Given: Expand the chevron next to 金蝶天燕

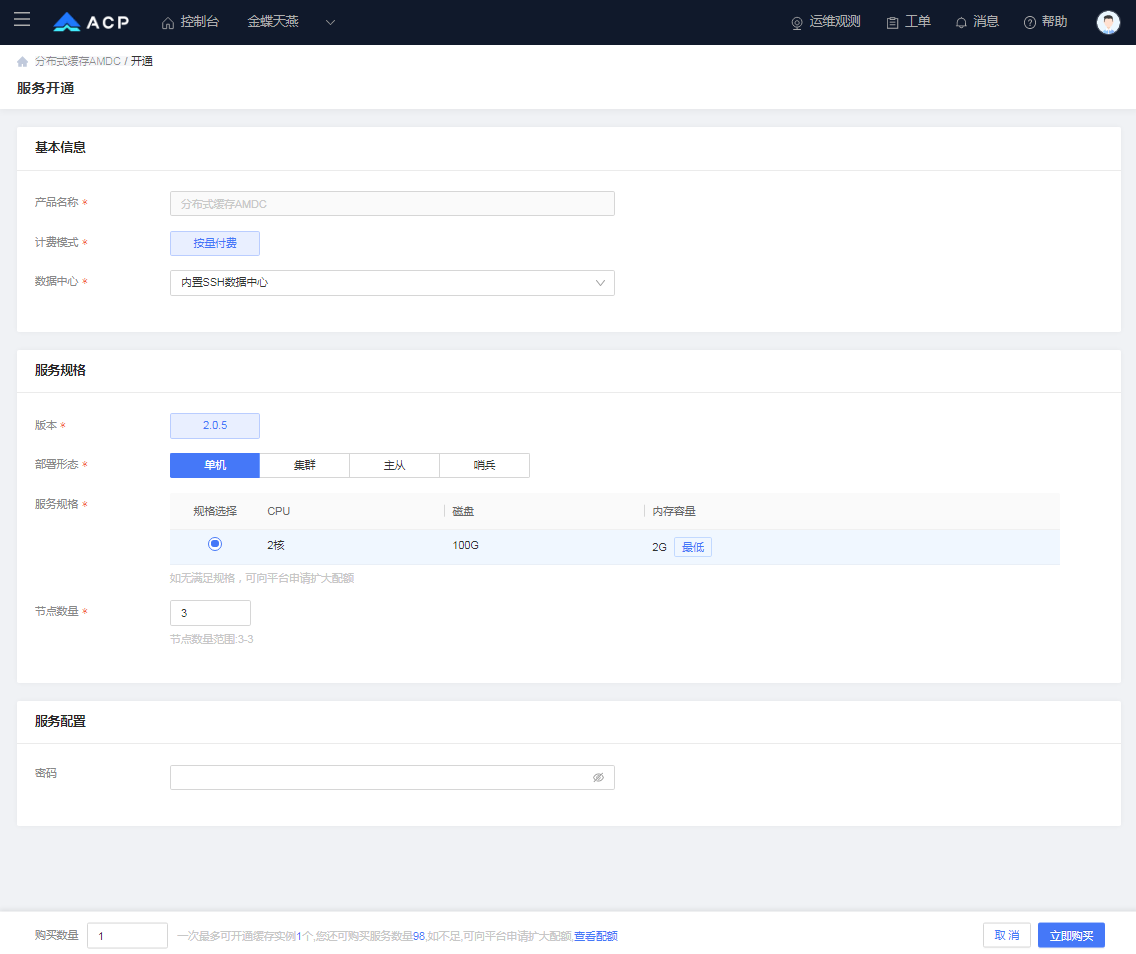Looking at the screenshot, I should [x=330, y=22].
